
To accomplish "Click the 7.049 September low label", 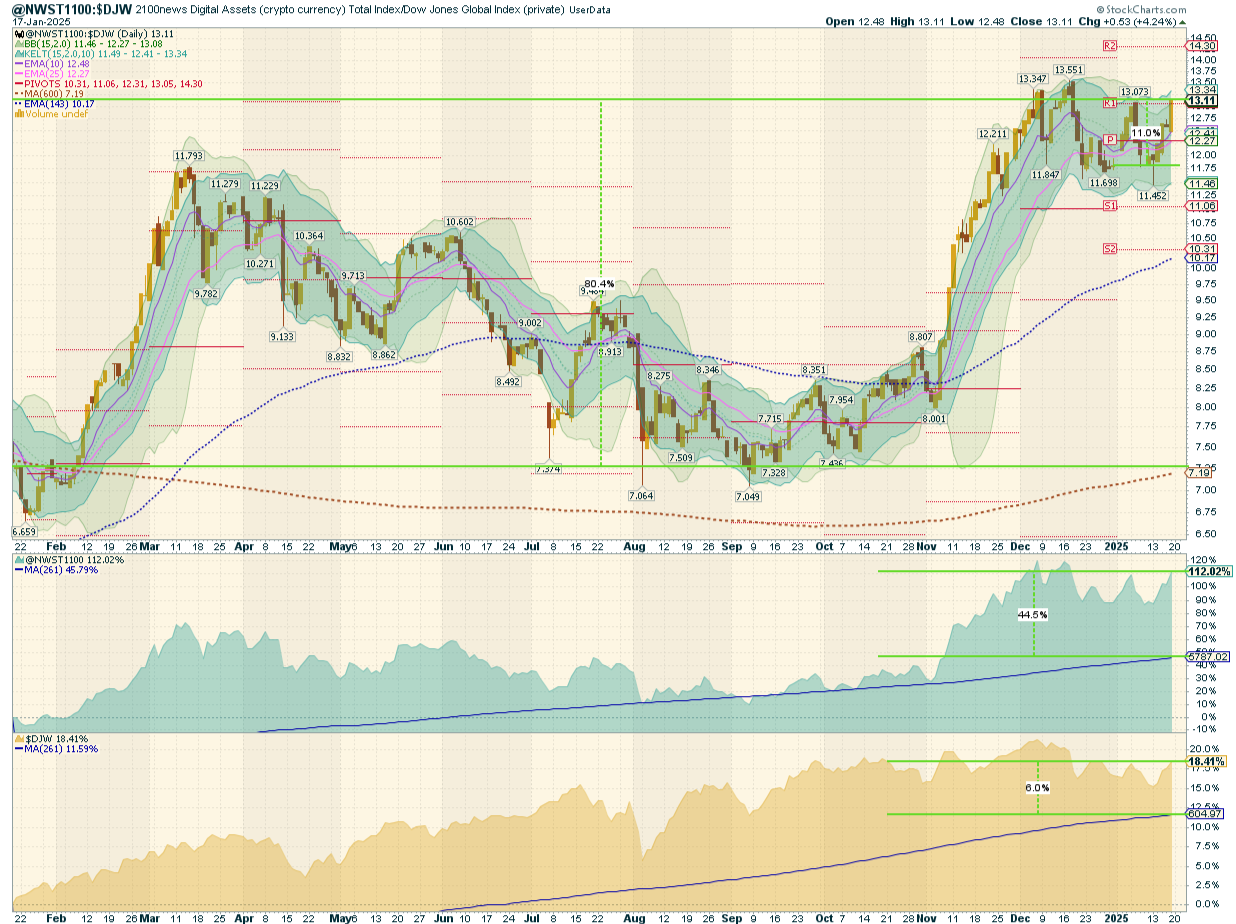I will coord(748,497).
